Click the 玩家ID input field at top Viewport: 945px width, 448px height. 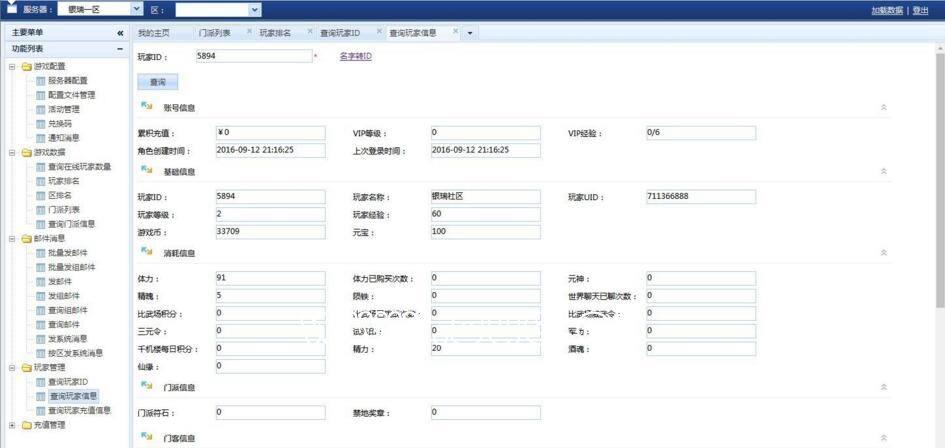pyautogui.click(x=254, y=57)
